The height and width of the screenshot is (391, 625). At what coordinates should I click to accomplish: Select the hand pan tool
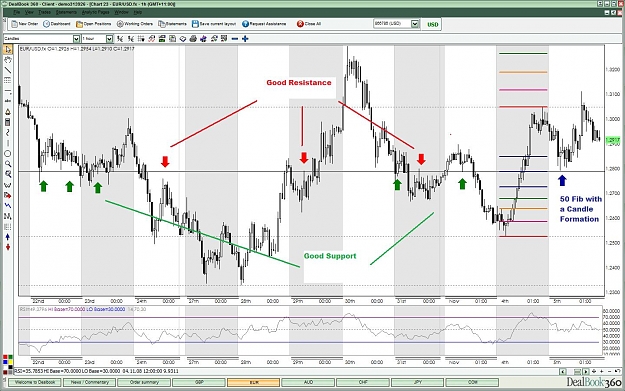pyautogui.click(x=8, y=59)
